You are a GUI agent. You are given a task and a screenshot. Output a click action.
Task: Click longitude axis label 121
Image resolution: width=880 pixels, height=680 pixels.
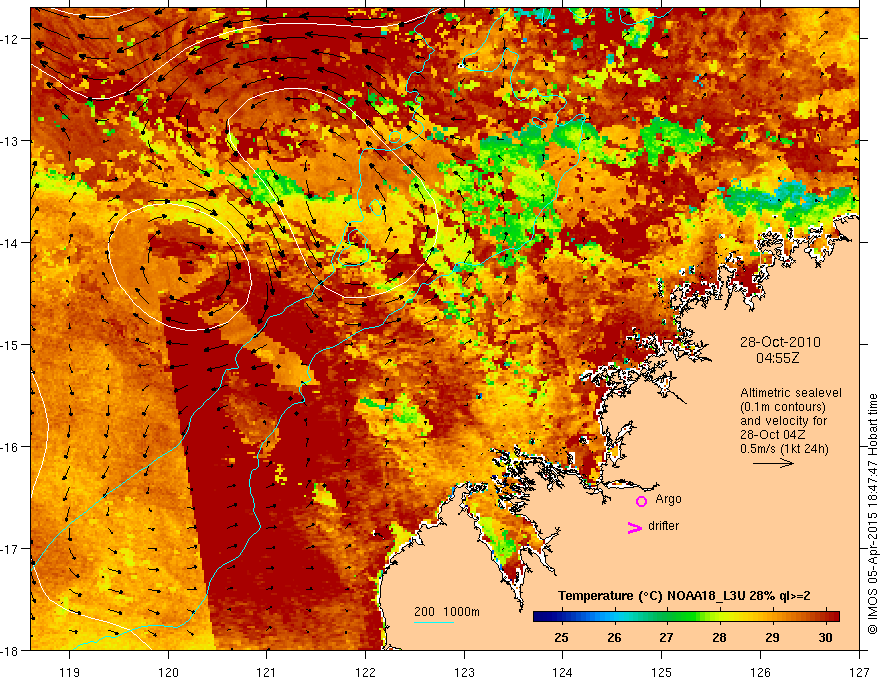[267, 672]
